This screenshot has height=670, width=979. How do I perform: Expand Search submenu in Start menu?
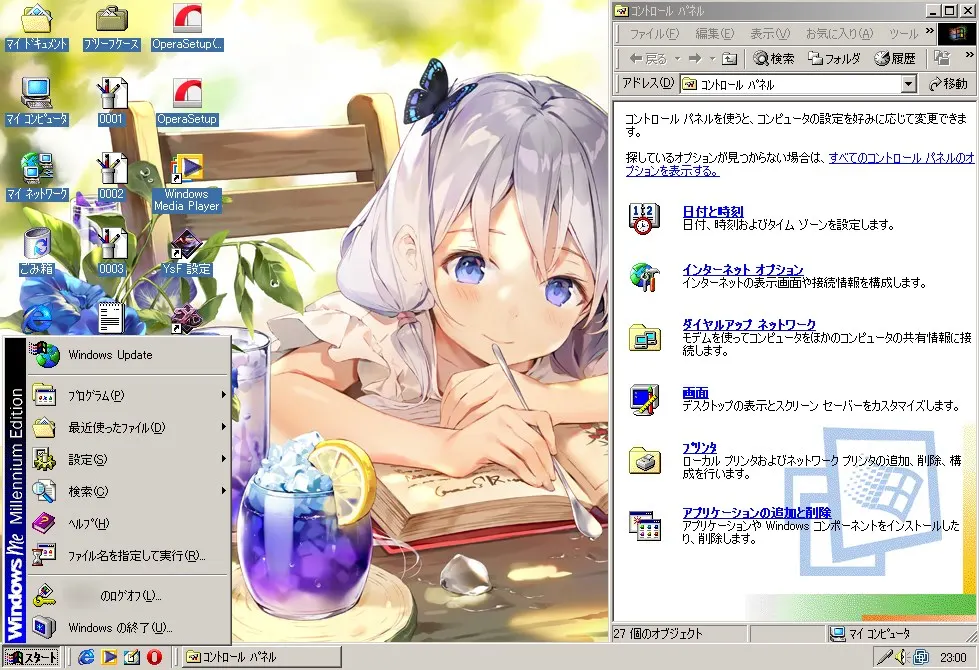click(128, 491)
